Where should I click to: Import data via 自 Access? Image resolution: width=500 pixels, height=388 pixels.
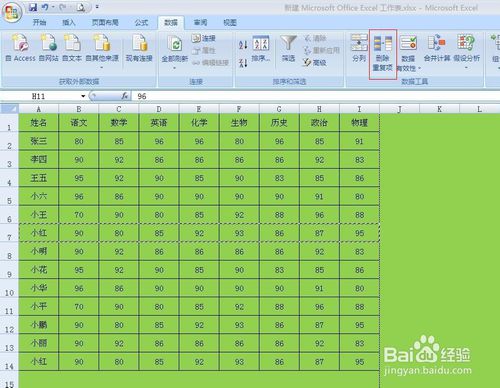(20, 48)
